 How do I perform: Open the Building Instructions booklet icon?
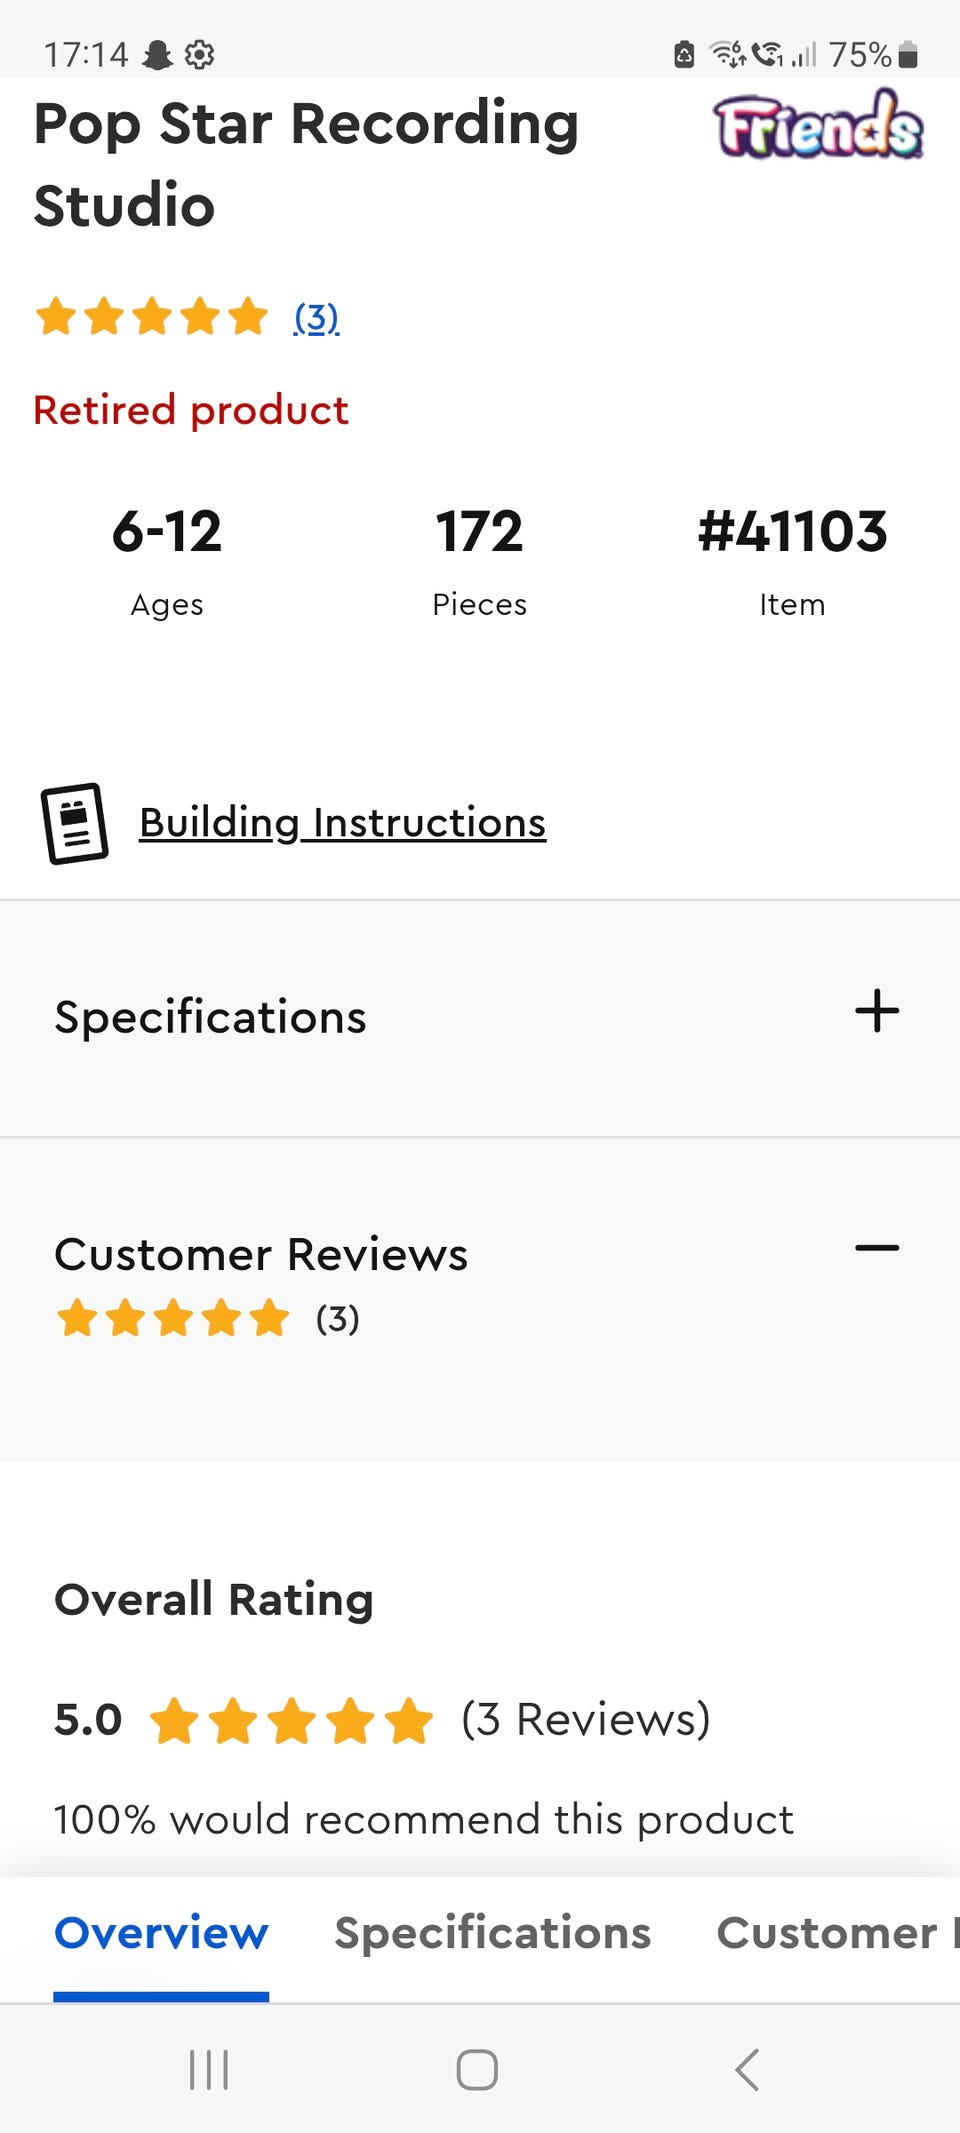click(74, 823)
